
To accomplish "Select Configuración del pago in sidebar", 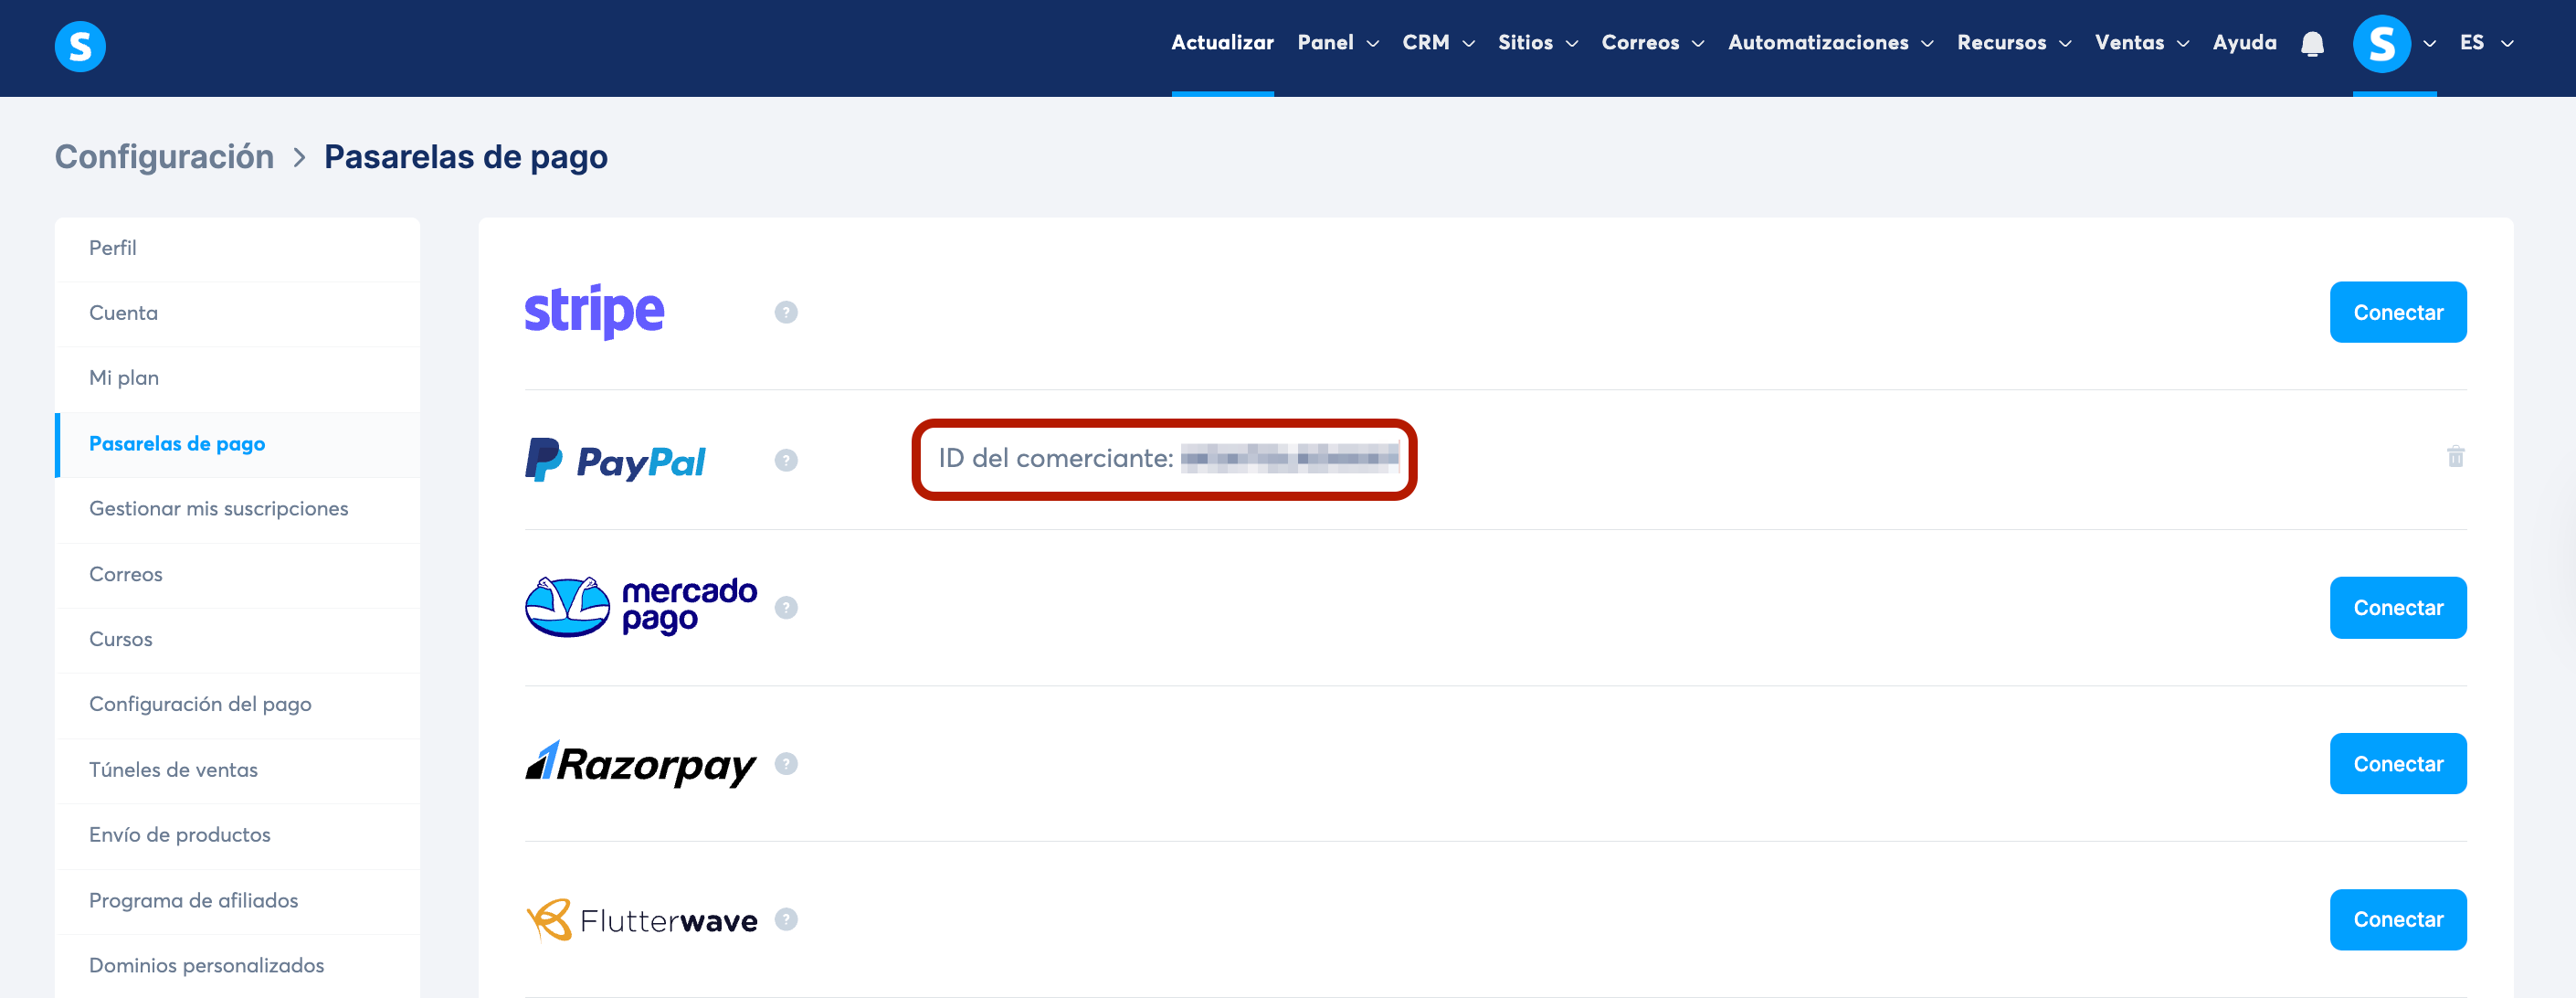I will [200, 704].
